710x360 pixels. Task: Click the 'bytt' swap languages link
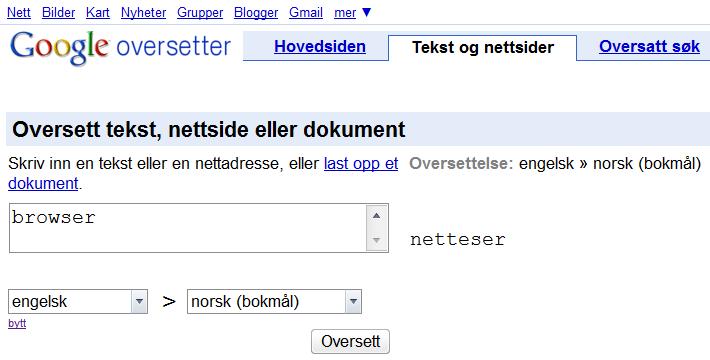[17, 324]
